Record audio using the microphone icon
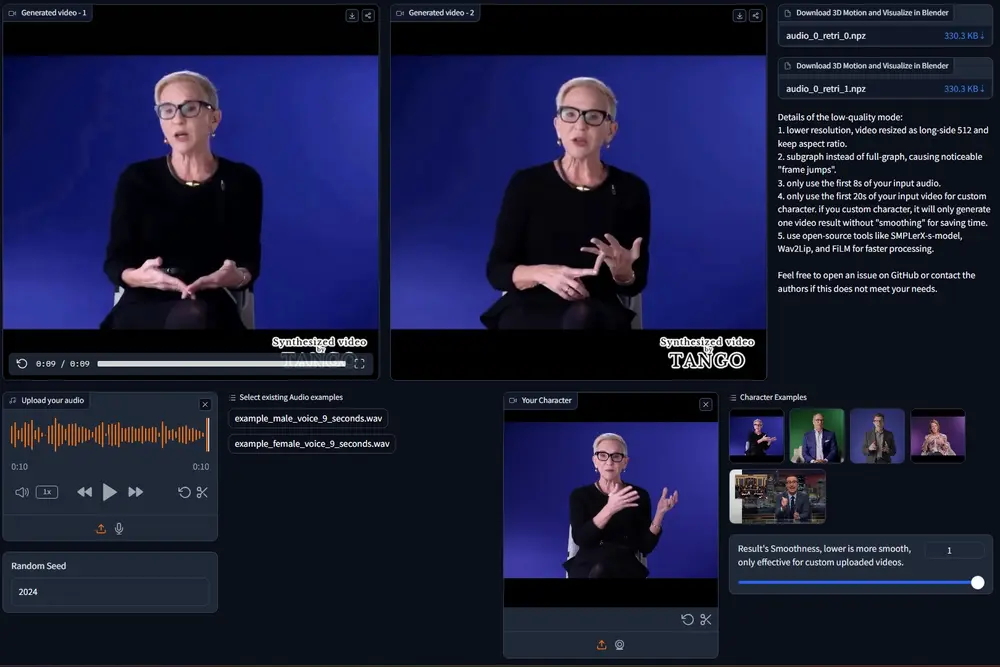Viewport: 1000px width, 667px height. 119,529
